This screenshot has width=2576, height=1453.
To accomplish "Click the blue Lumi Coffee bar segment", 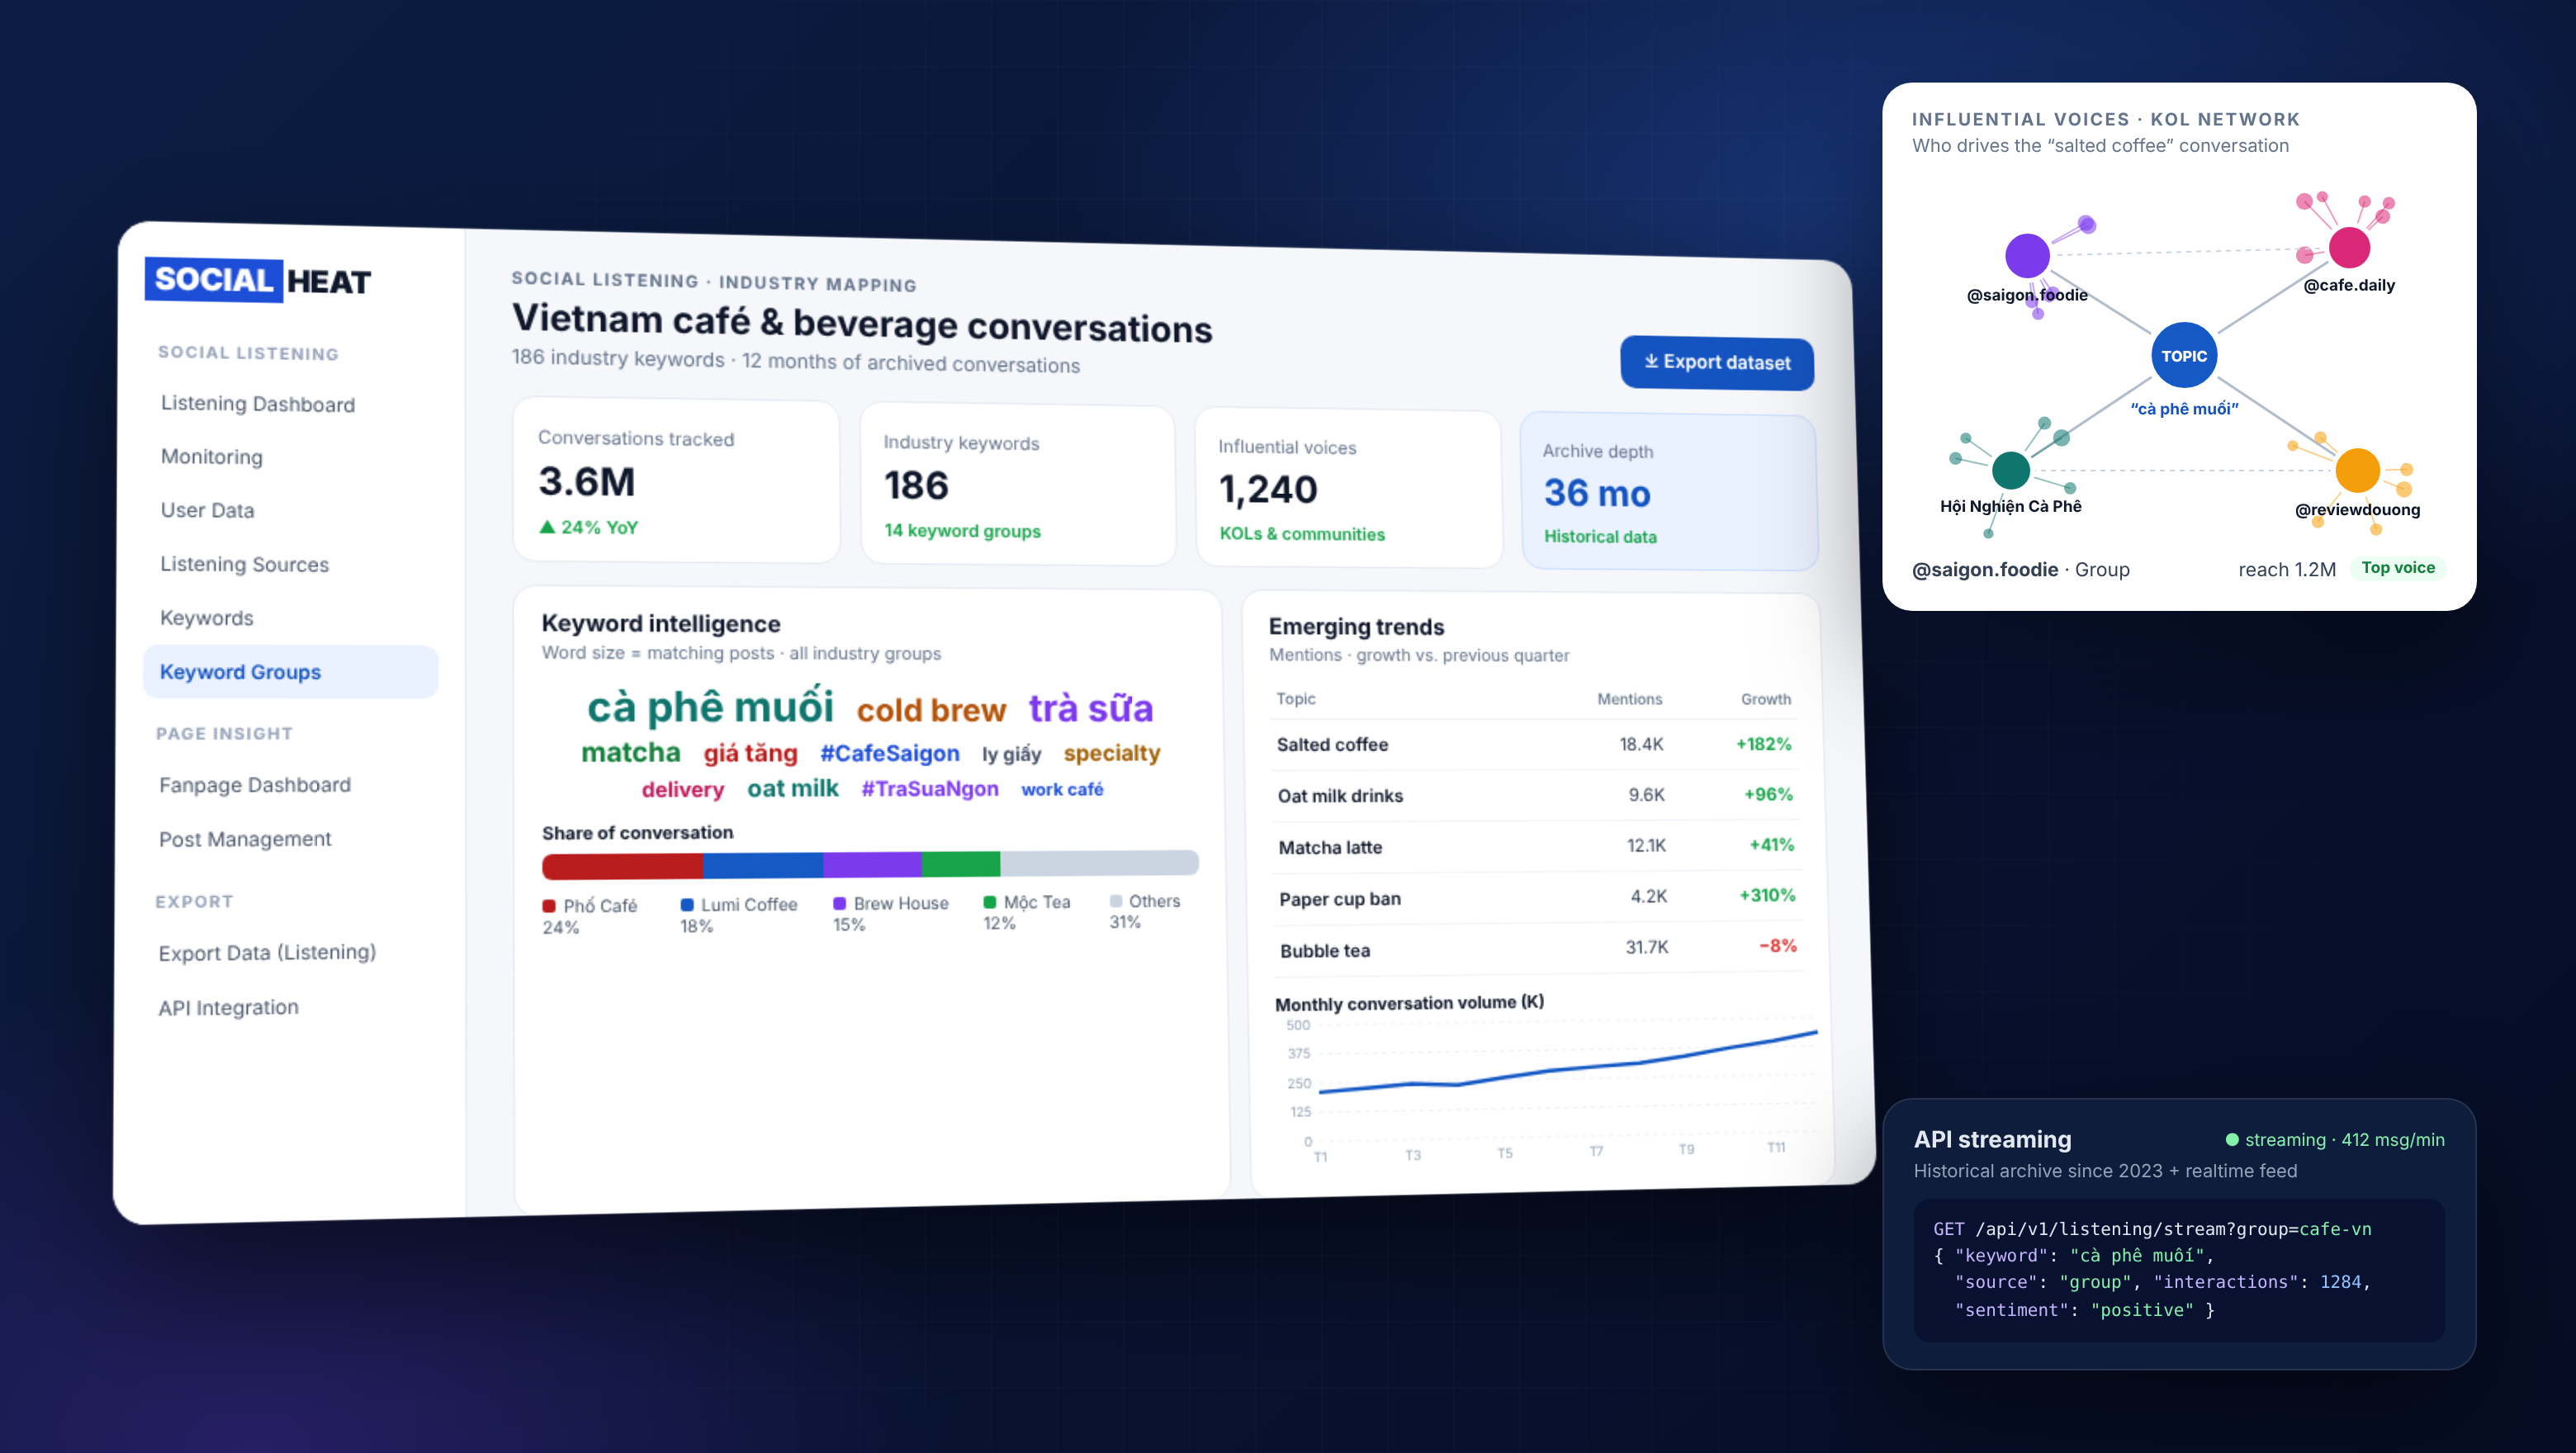I will 763,864.
